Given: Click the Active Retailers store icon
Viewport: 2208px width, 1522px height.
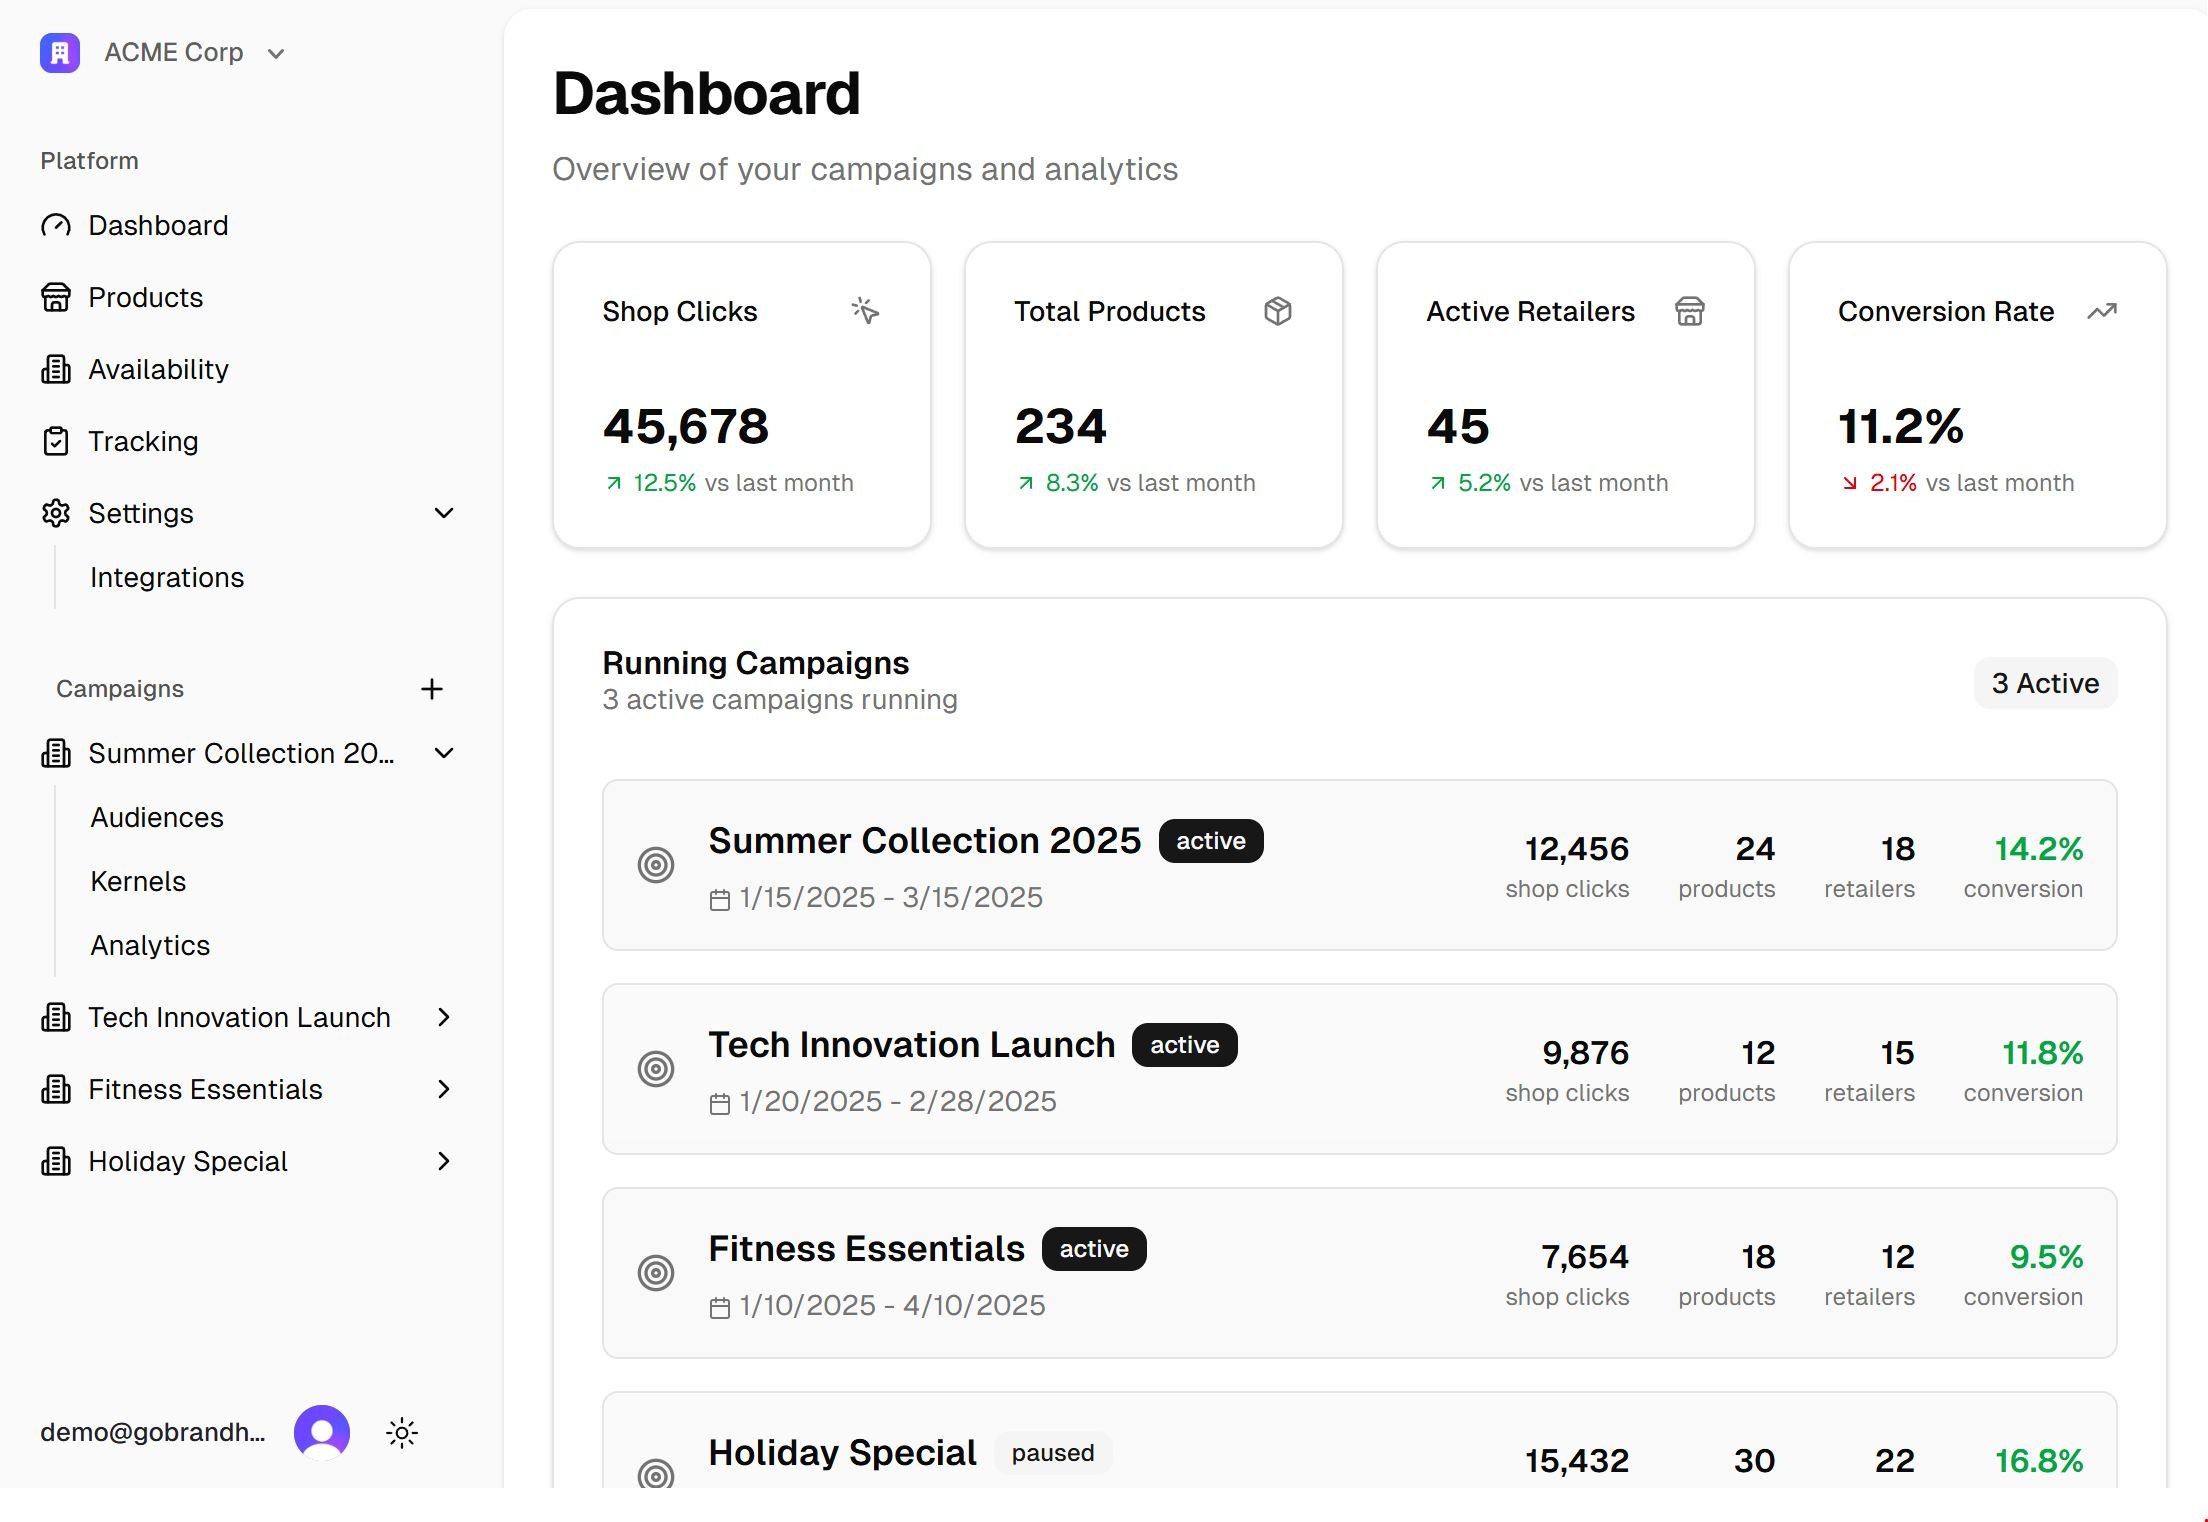Looking at the screenshot, I should click(x=1689, y=311).
